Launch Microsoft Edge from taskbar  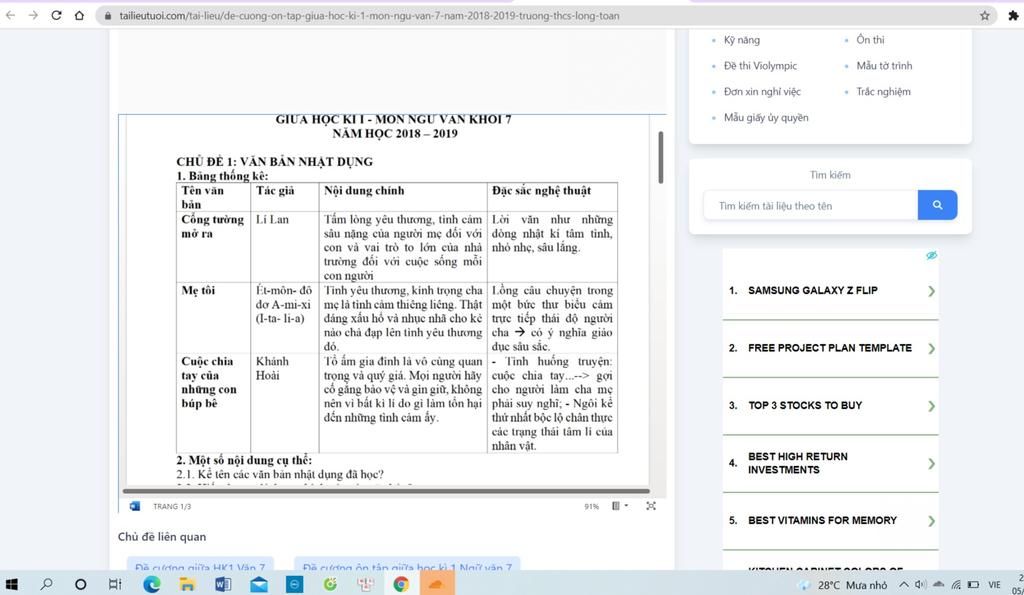tap(152, 585)
